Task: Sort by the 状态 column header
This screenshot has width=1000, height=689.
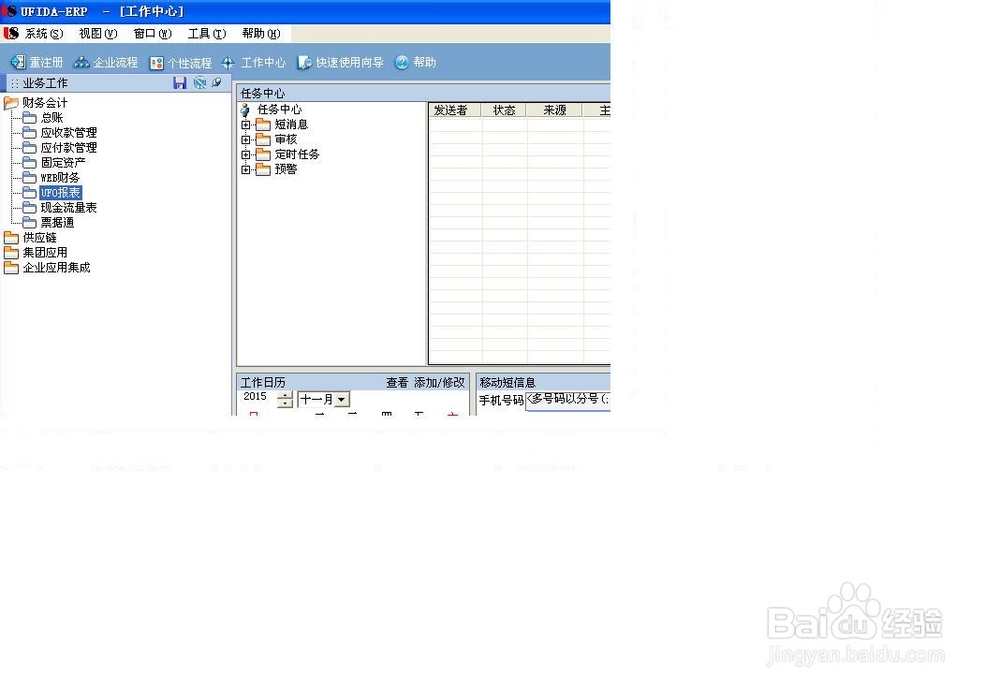Action: (x=504, y=110)
